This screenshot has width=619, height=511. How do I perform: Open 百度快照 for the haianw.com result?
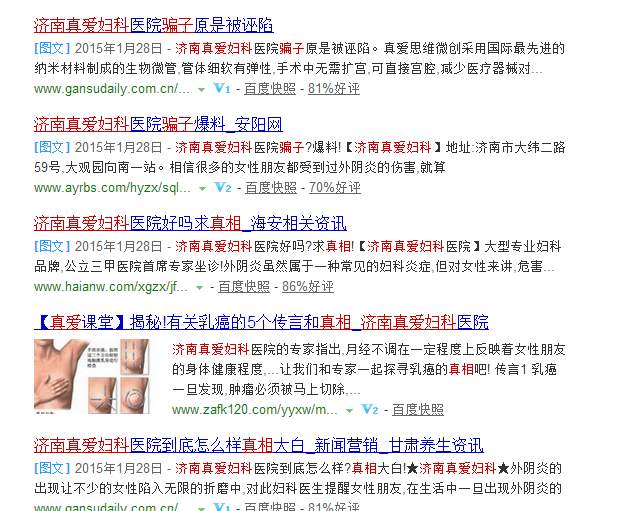pos(244,287)
